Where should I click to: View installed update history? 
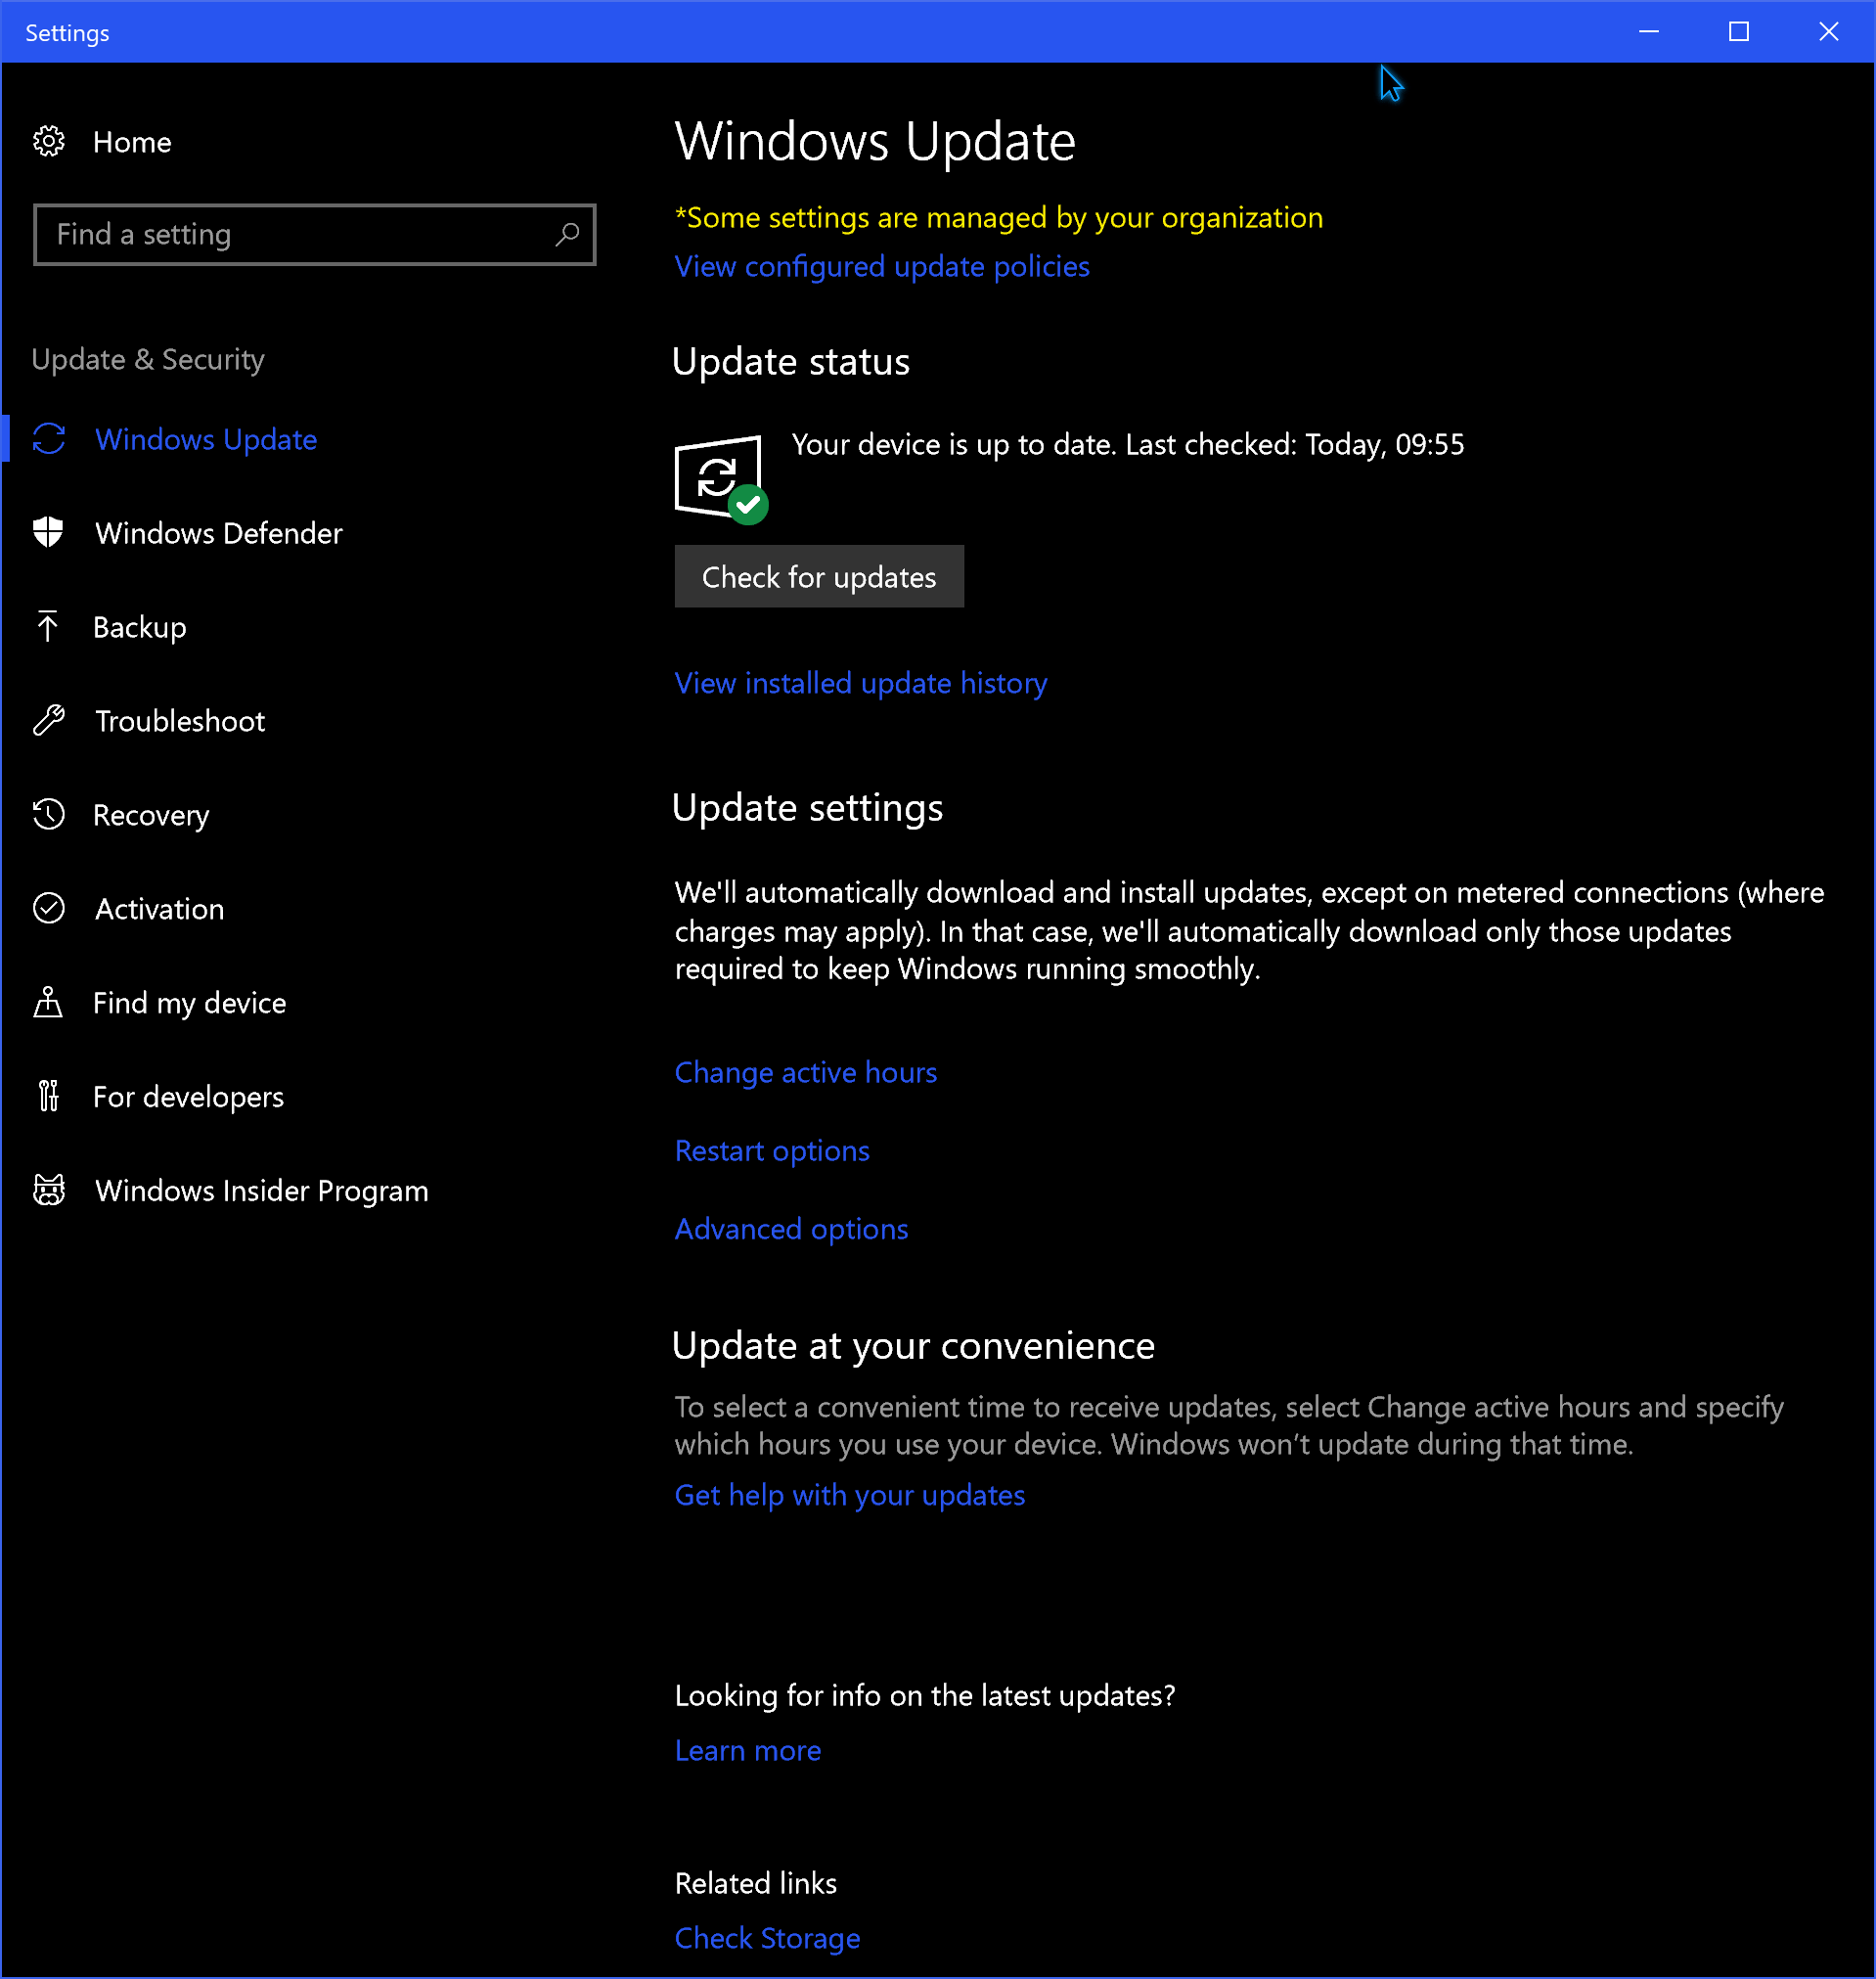coord(860,682)
